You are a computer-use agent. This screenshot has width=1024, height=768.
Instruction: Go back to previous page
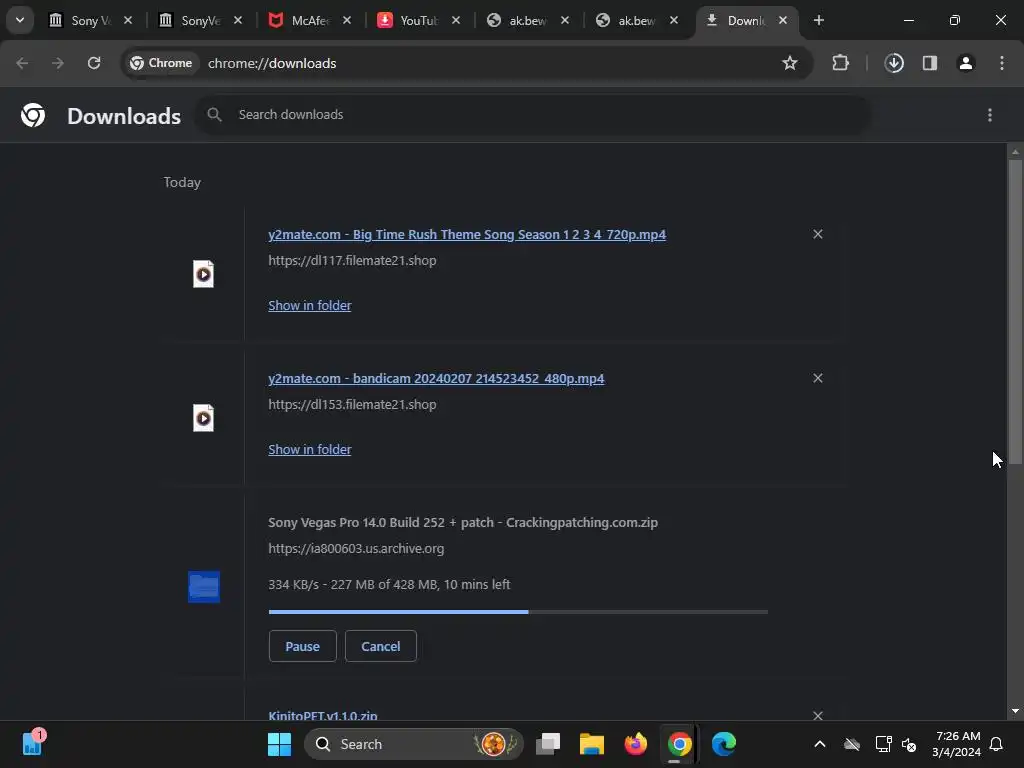22,63
